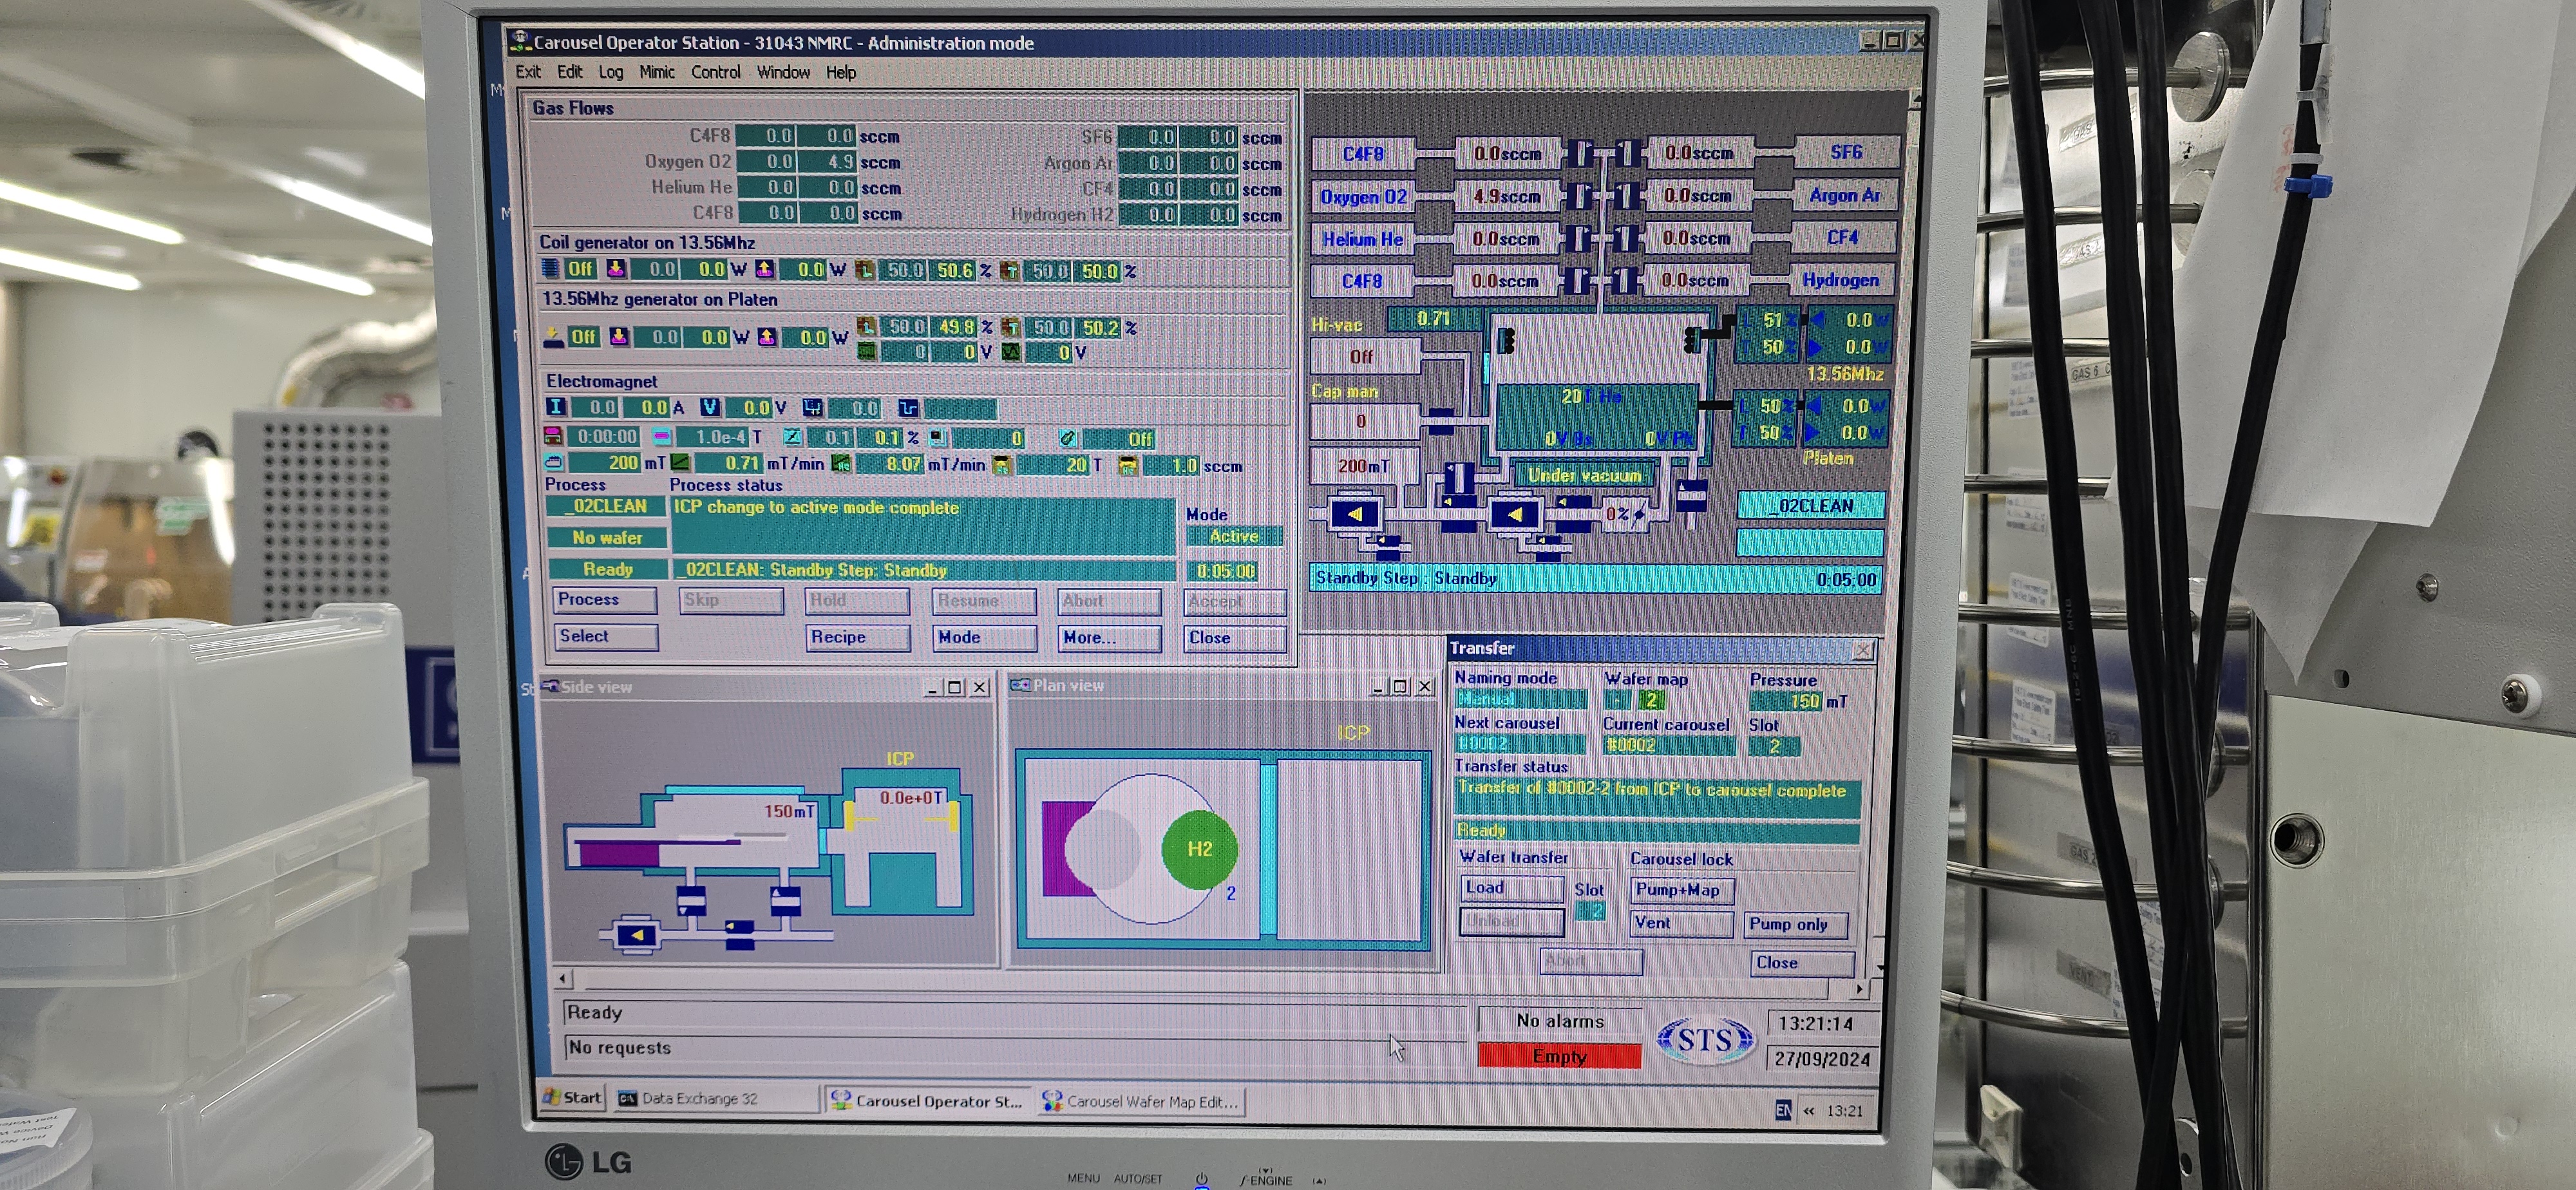This screenshot has width=2576, height=1190.
Task: Click the STS logo in status bar
Action: (x=1704, y=1040)
